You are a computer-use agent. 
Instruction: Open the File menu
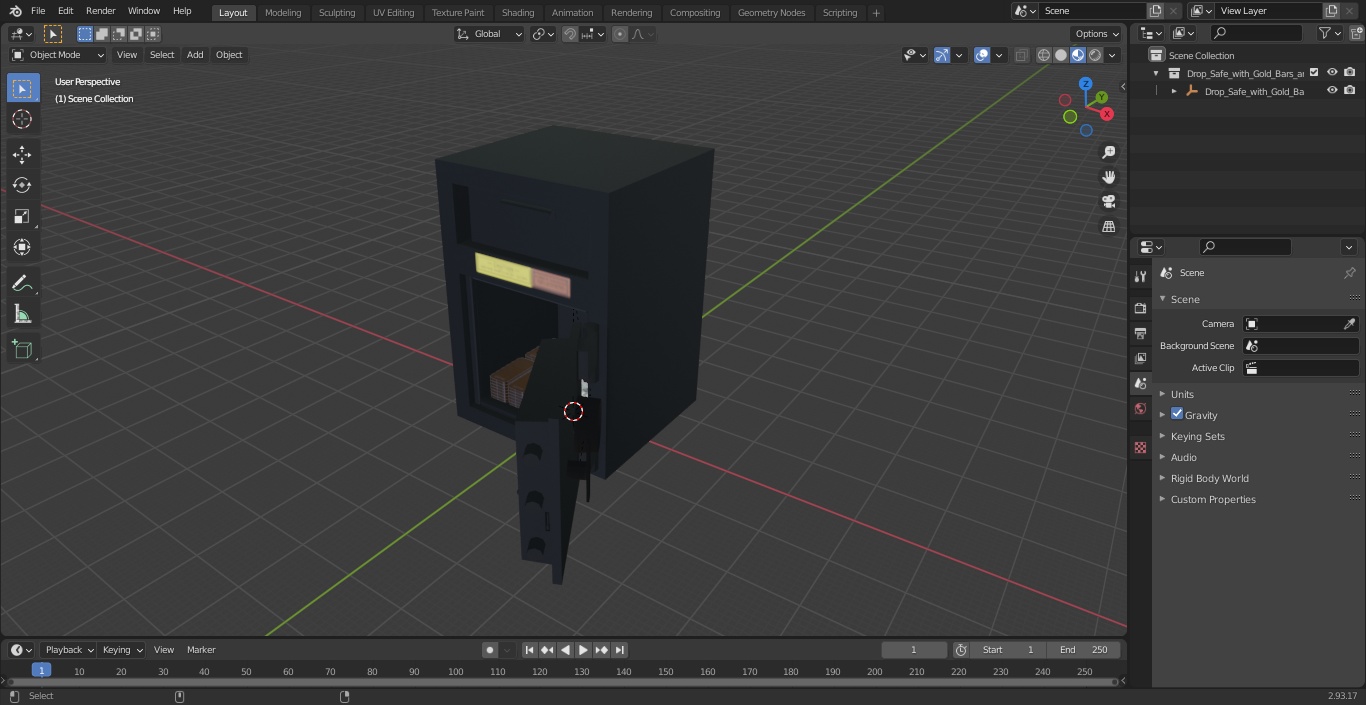point(38,11)
